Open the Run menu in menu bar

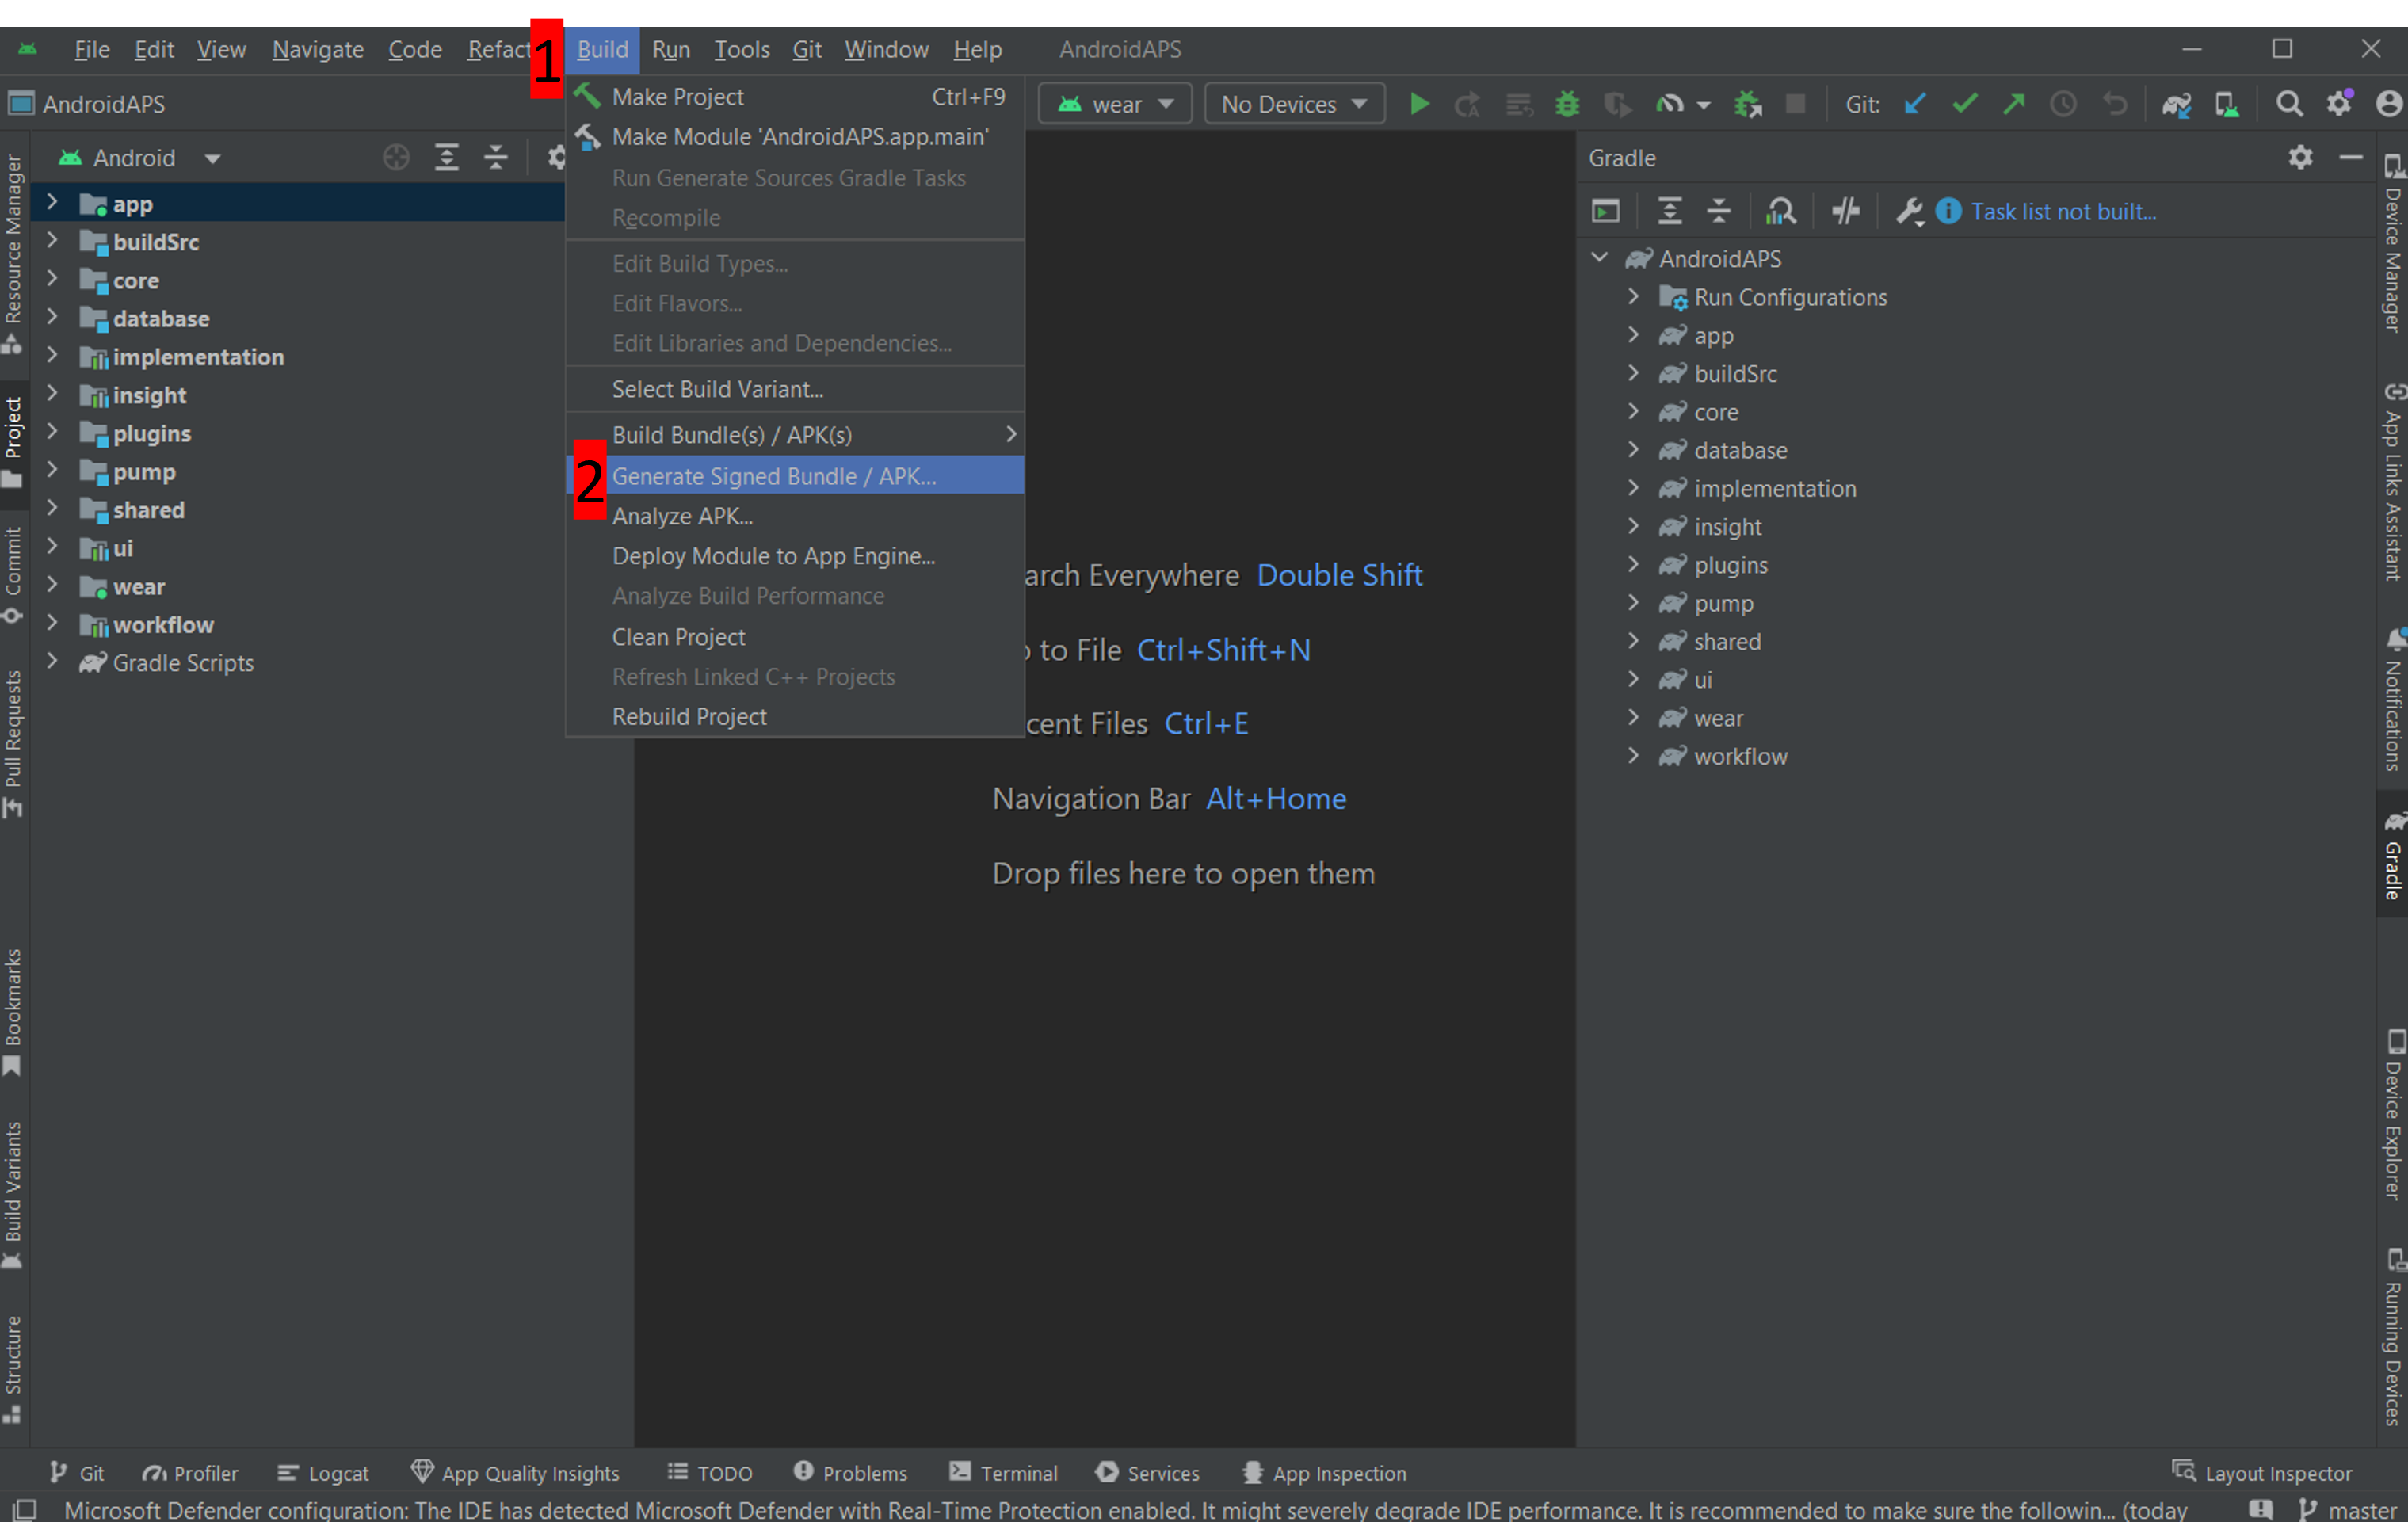(671, 49)
